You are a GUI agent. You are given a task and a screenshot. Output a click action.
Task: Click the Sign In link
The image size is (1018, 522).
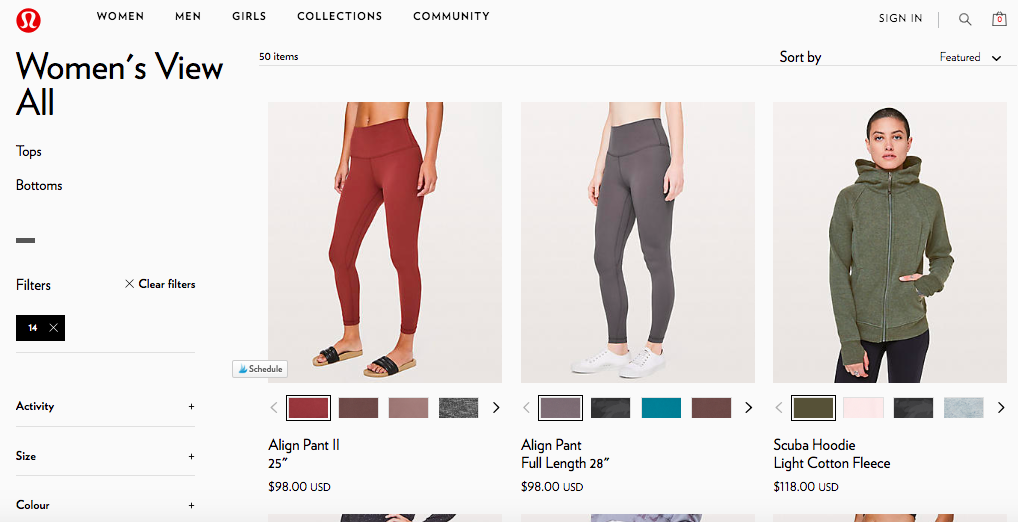[x=900, y=19]
